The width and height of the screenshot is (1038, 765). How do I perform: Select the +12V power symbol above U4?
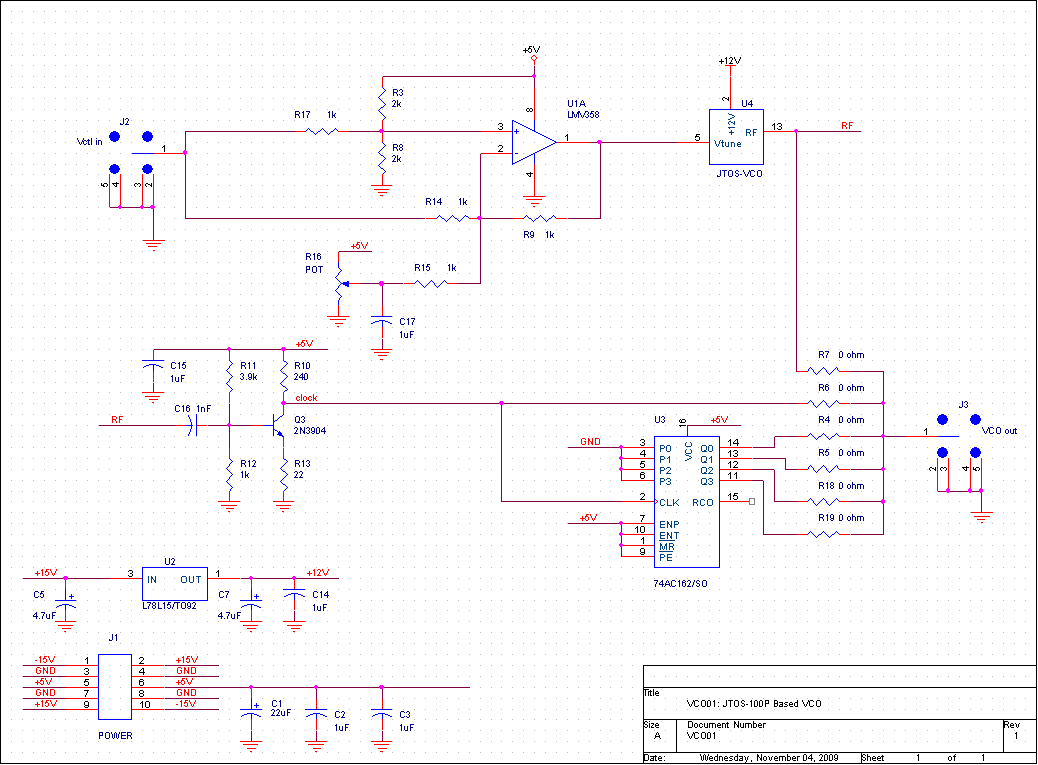729,61
